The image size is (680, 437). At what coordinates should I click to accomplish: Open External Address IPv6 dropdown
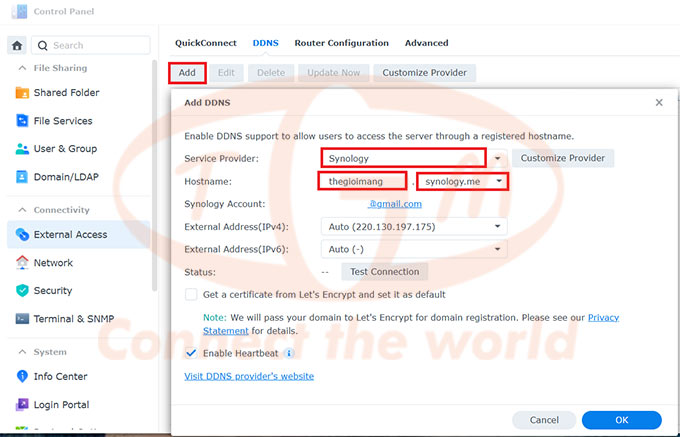414,249
